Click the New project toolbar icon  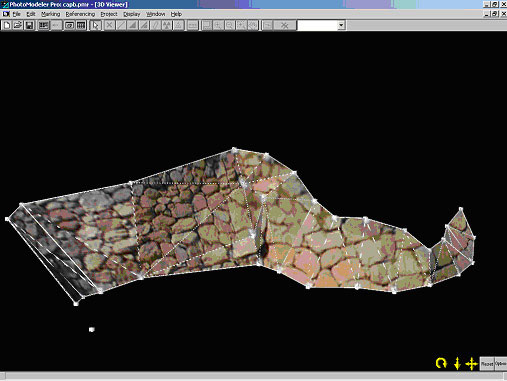[7, 25]
